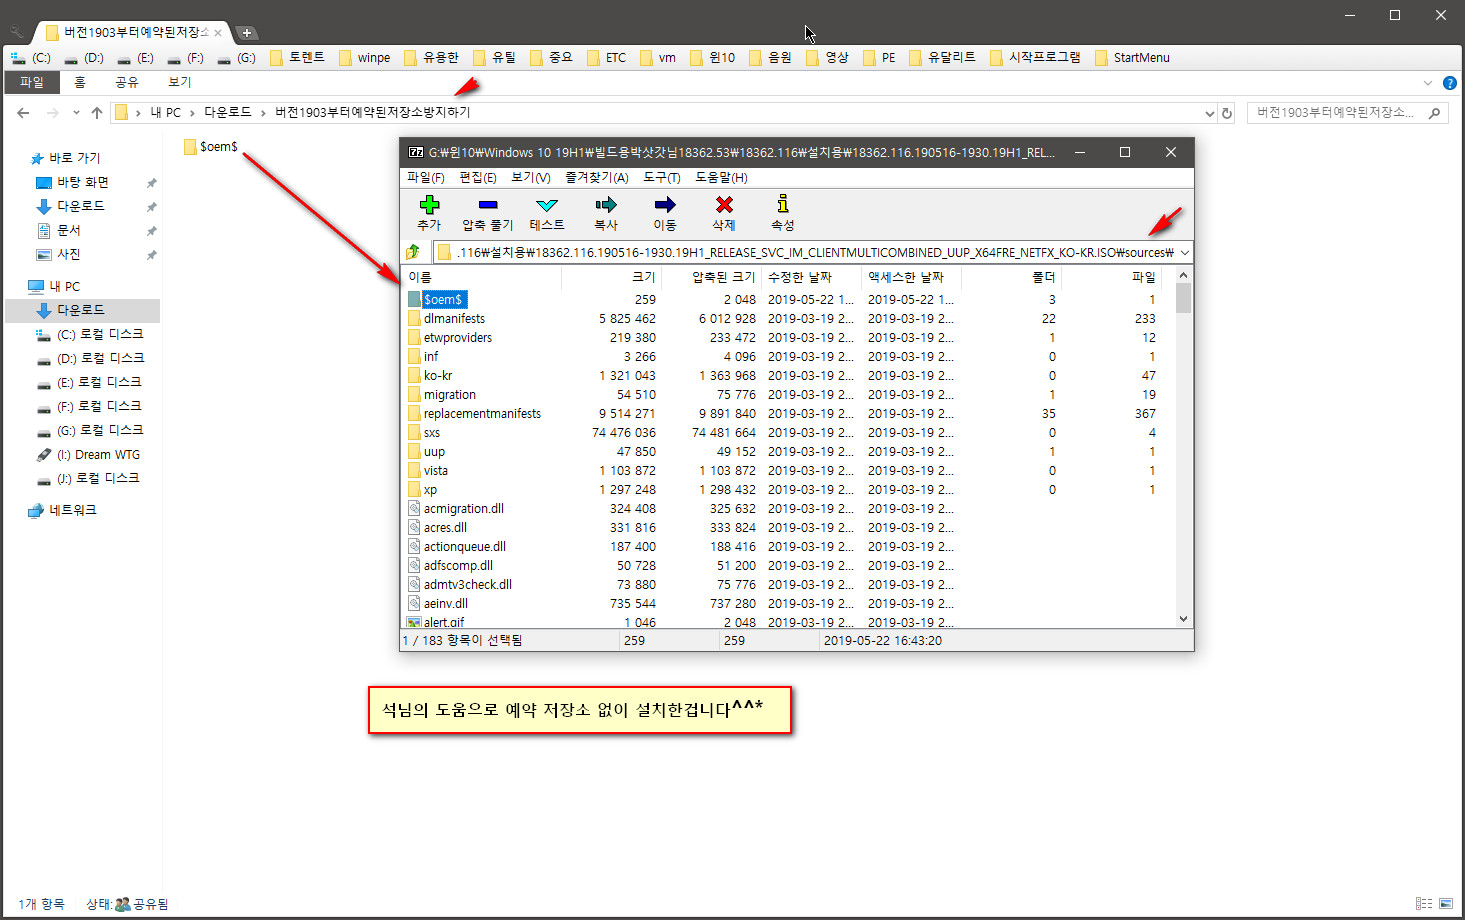The image size is (1465, 920).
Task: Open the 7-Zip path dropdown arrow
Action: [x=1185, y=252]
